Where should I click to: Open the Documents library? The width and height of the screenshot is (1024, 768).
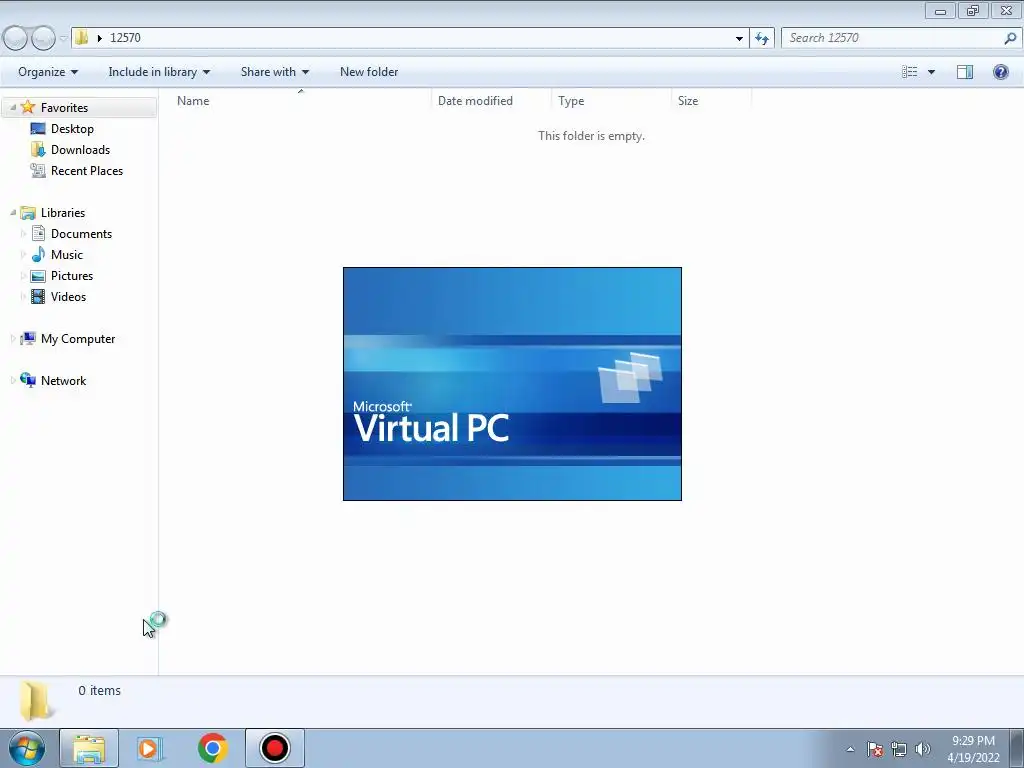pyautogui.click(x=81, y=234)
